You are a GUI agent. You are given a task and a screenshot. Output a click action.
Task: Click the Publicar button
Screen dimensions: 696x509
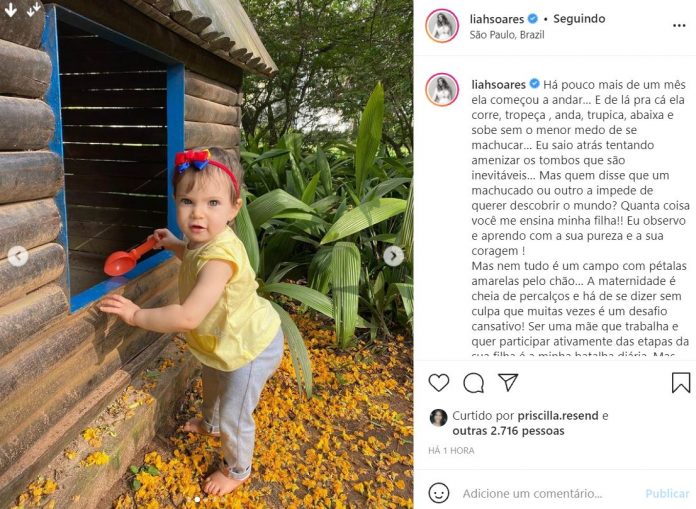pos(667,493)
